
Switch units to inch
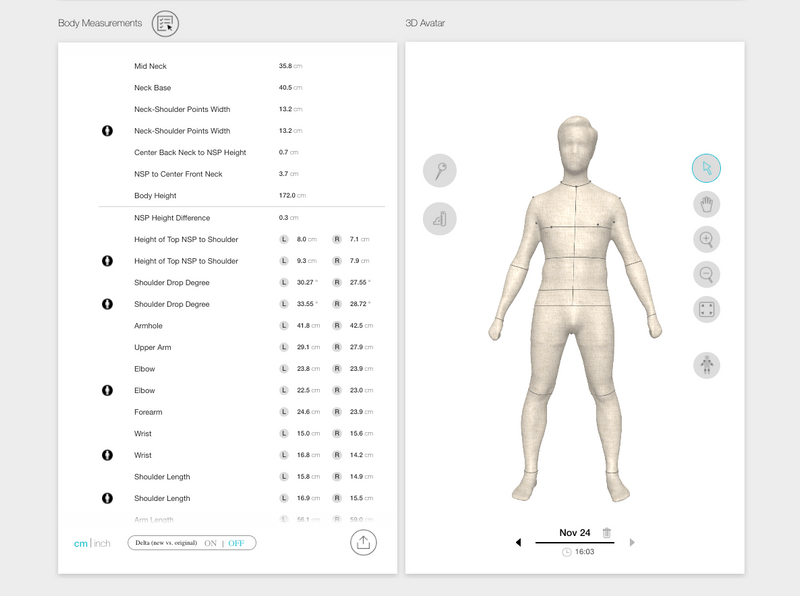102,543
